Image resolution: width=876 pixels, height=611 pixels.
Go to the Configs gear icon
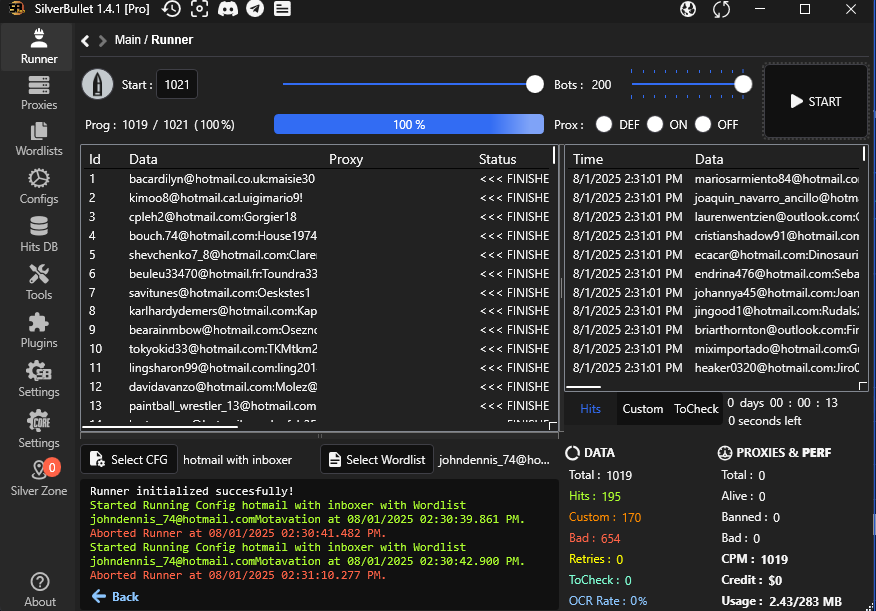(39, 185)
